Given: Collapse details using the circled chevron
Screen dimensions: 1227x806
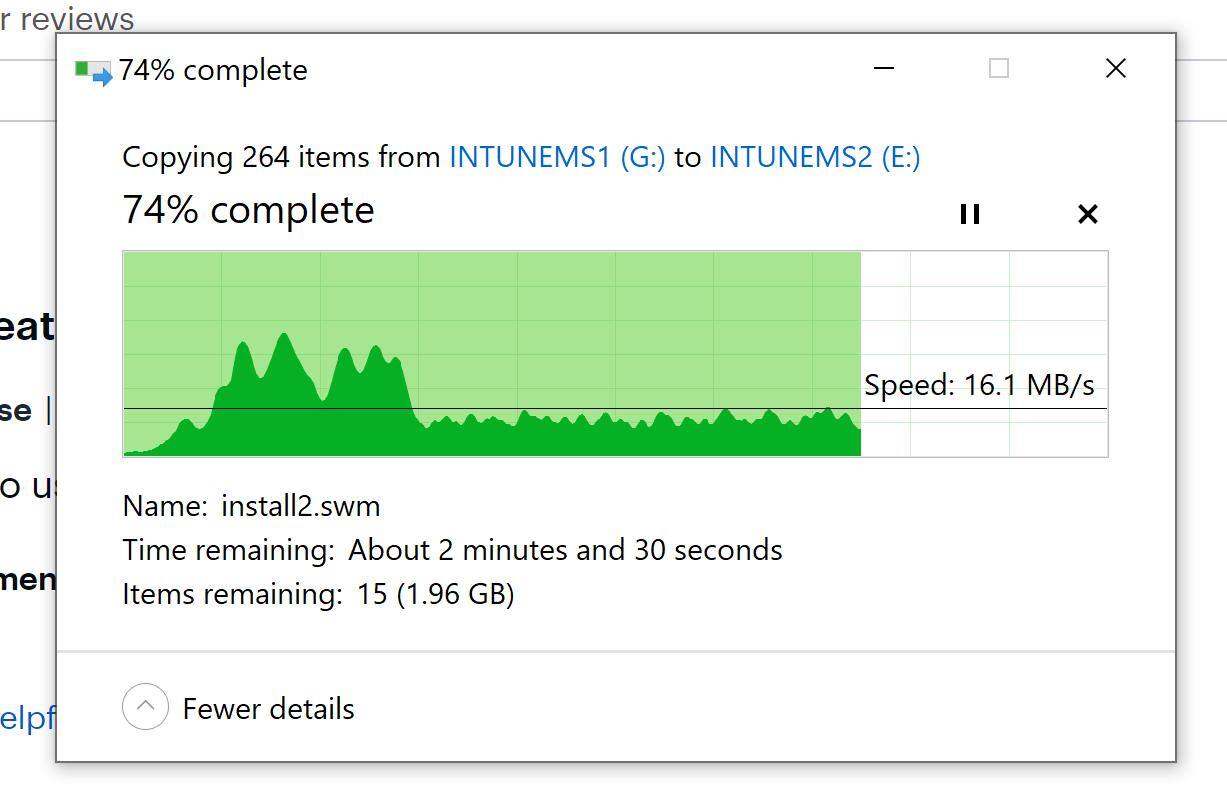Looking at the screenshot, I should point(145,707).
